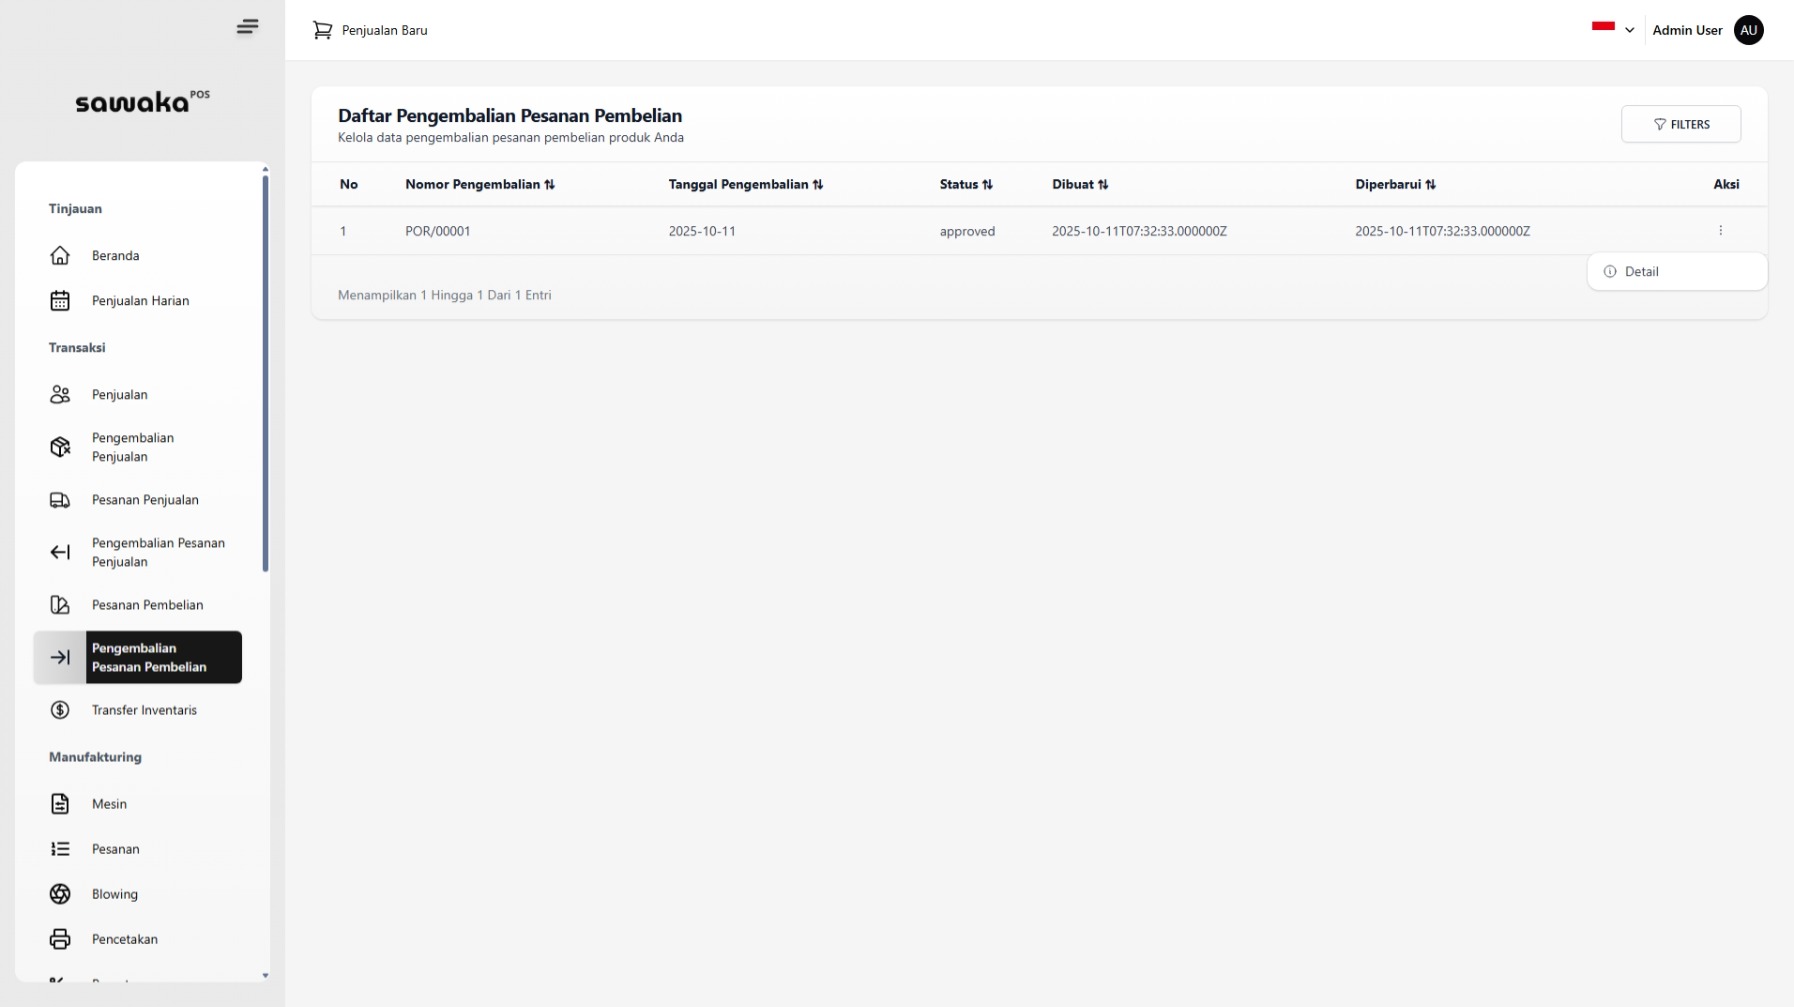Open Penjualan Harian calendar icon
The height and width of the screenshot is (1007, 1794).
click(60, 301)
